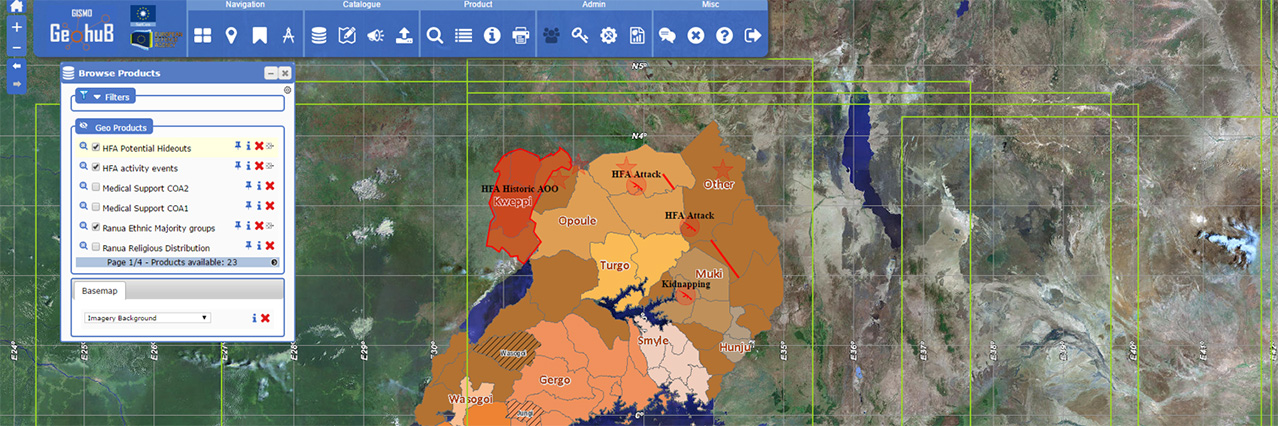Enable Medical Support COA2 checkbox

pyautogui.click(x=96, y=188)
